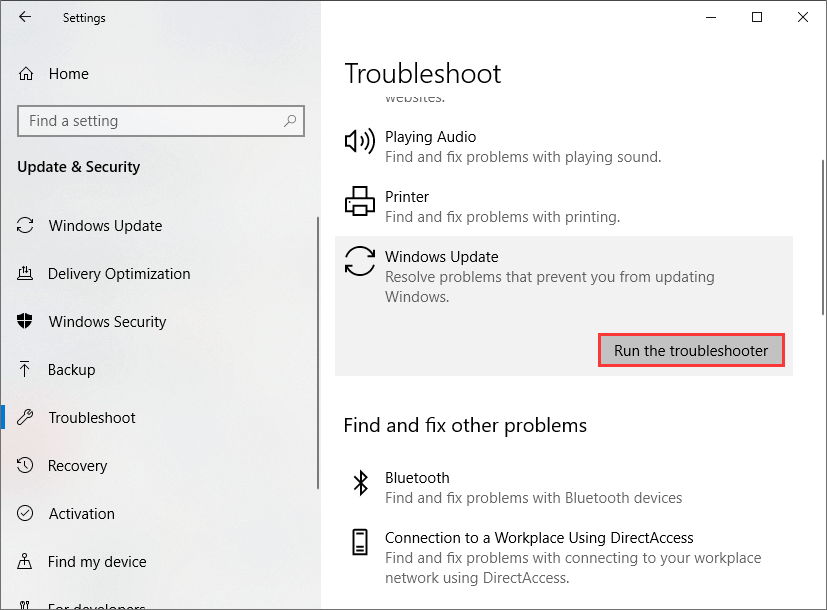
Task: Click the search magnifier icon
Action: [x=290, y=121]
